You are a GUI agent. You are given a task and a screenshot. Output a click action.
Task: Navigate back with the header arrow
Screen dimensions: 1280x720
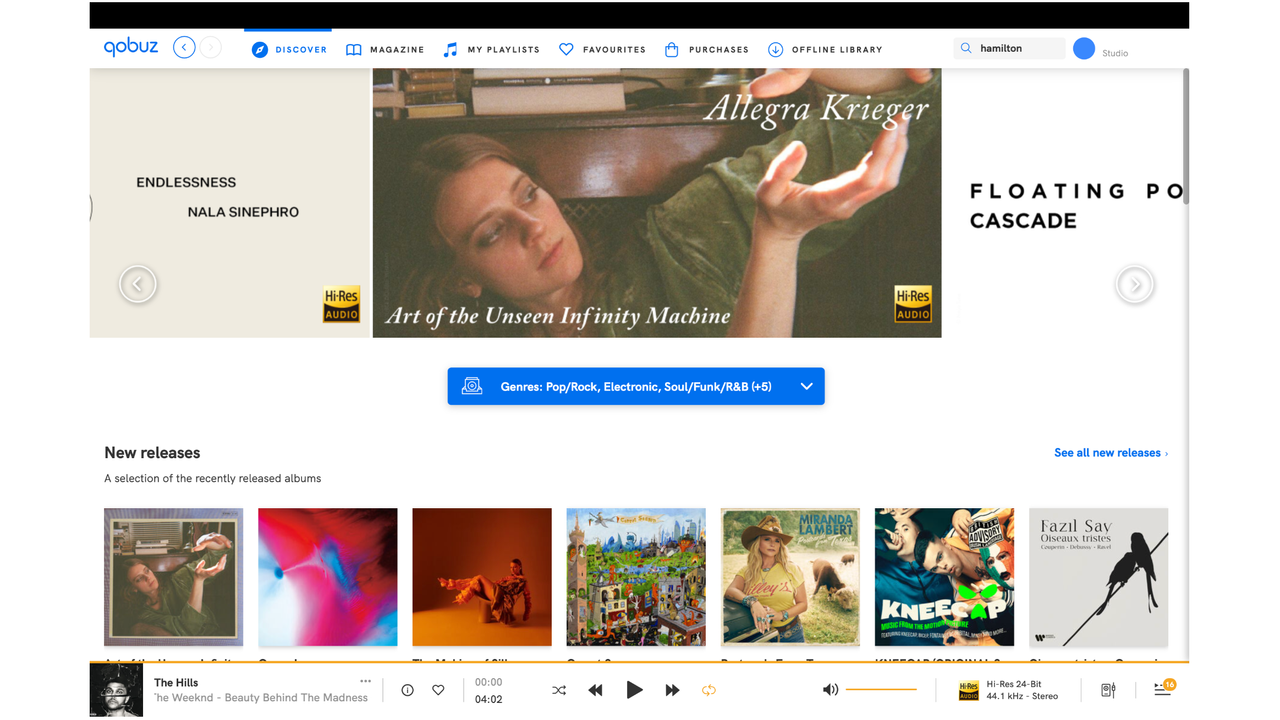(184, 48)
